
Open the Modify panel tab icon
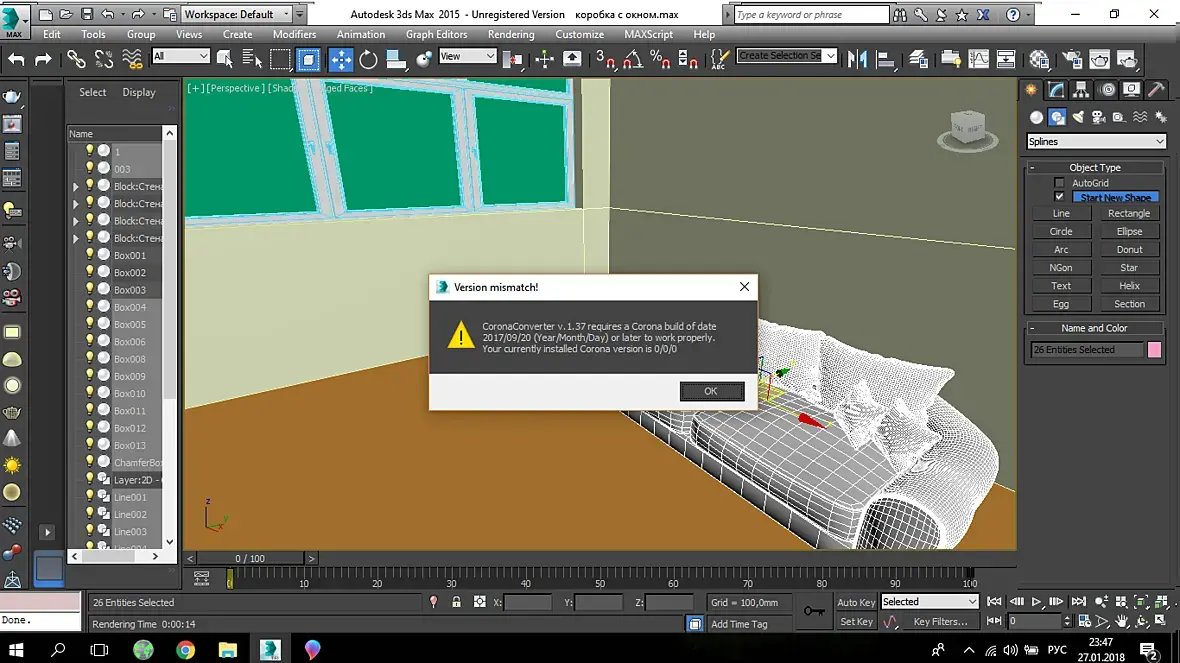click(x=1057, y=90)
